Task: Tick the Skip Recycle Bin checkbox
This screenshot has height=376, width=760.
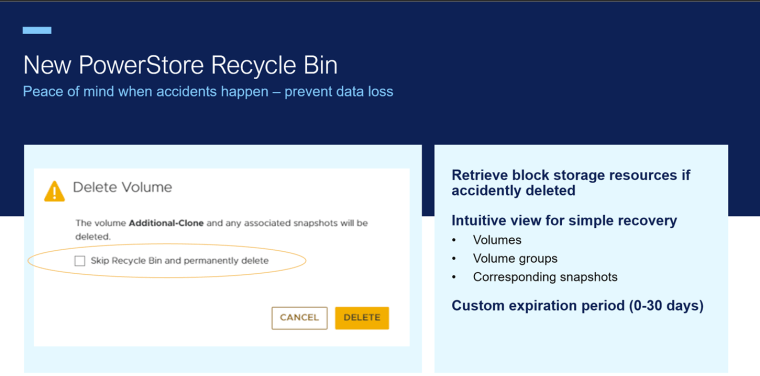Action: tap(79, 261)
